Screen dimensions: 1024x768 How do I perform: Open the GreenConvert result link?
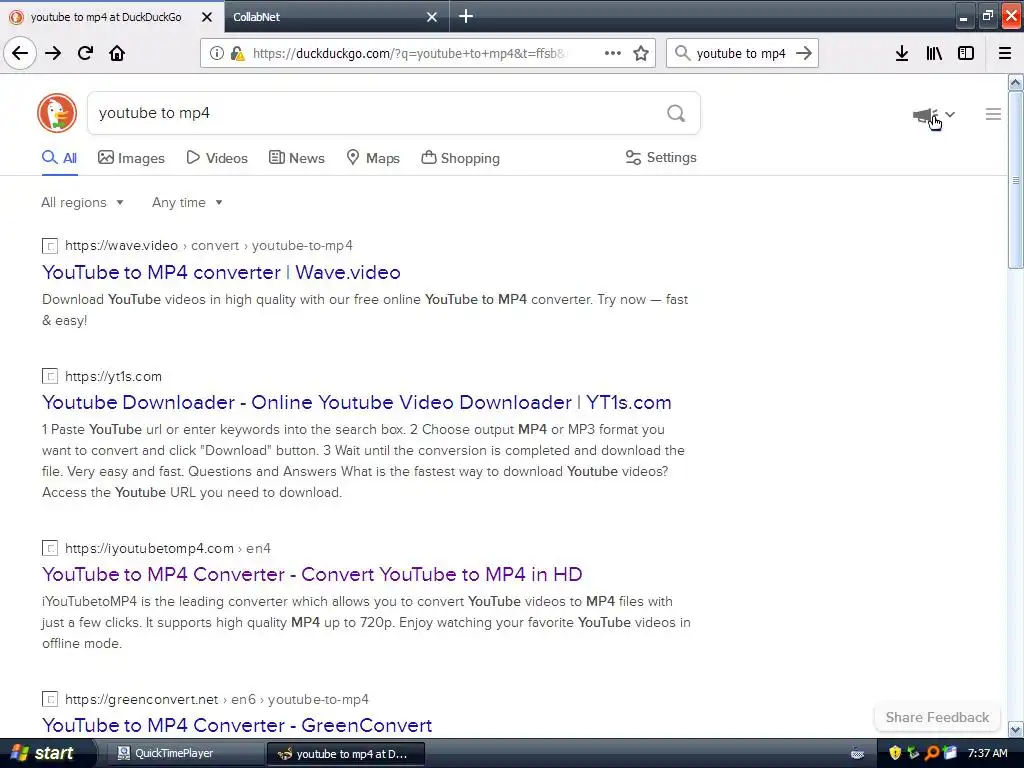pos(237,725)
